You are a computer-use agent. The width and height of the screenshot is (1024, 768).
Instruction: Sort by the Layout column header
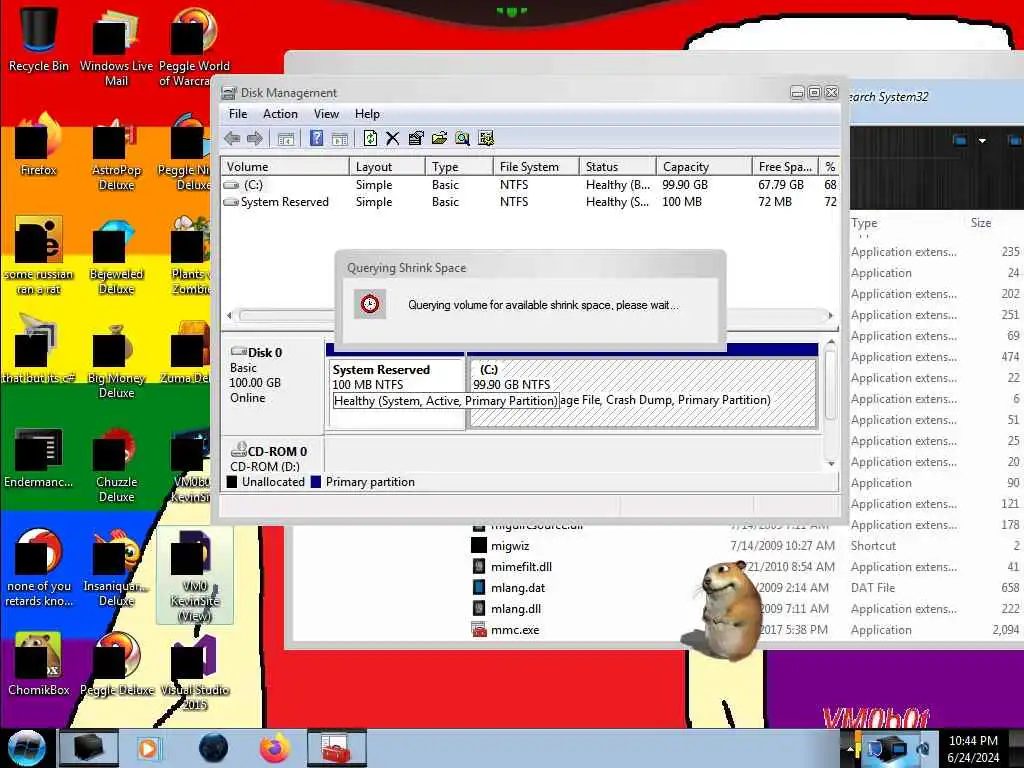click(x=387, y=167)
